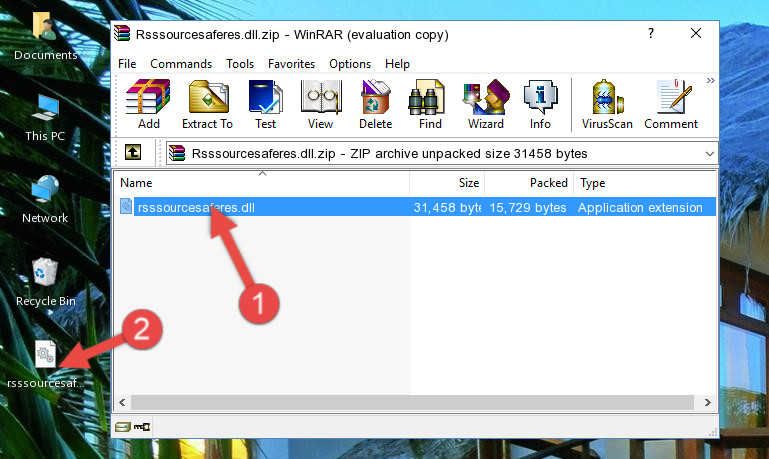
Task: Open the Tools menu
Action: [240, 64]
